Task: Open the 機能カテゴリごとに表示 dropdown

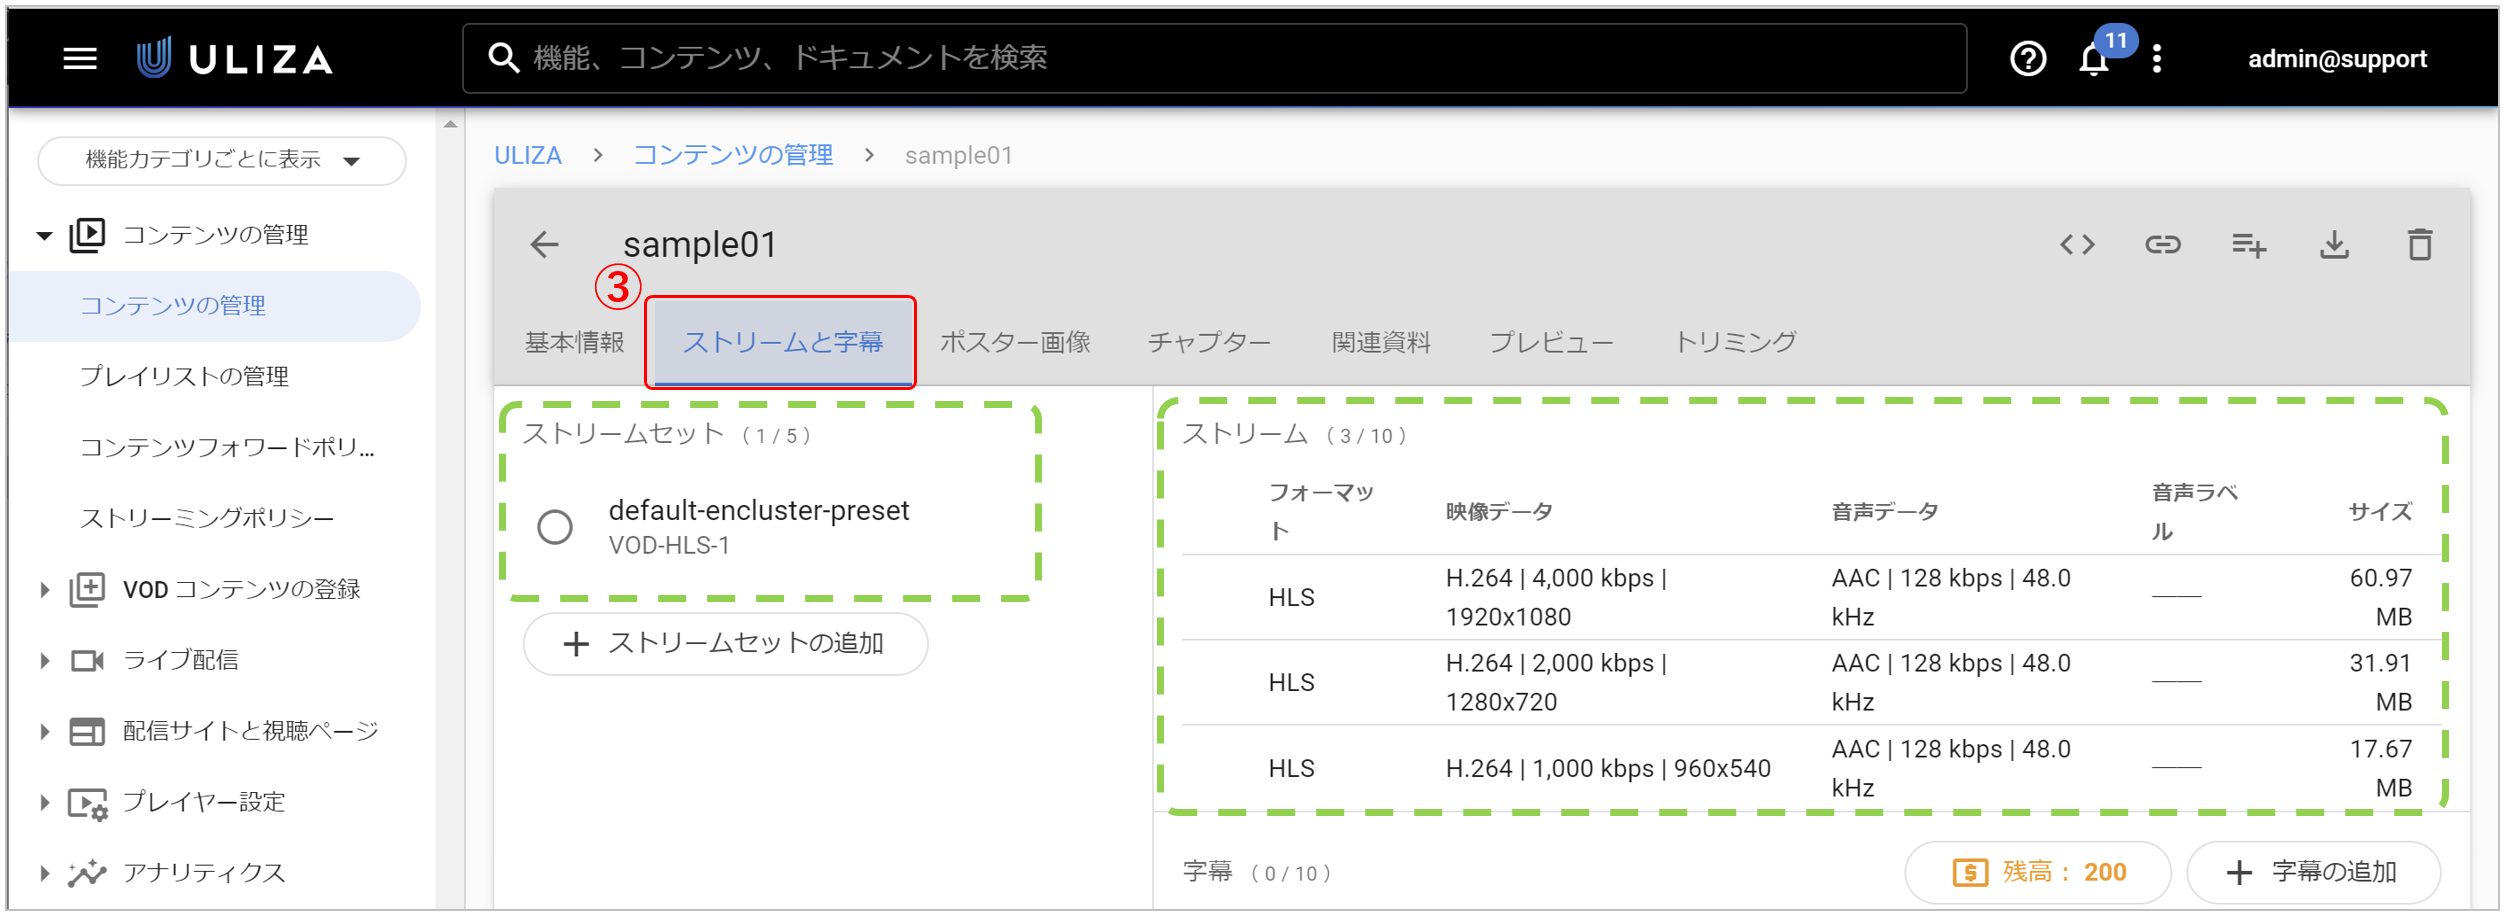Action: tap(222, 161)
